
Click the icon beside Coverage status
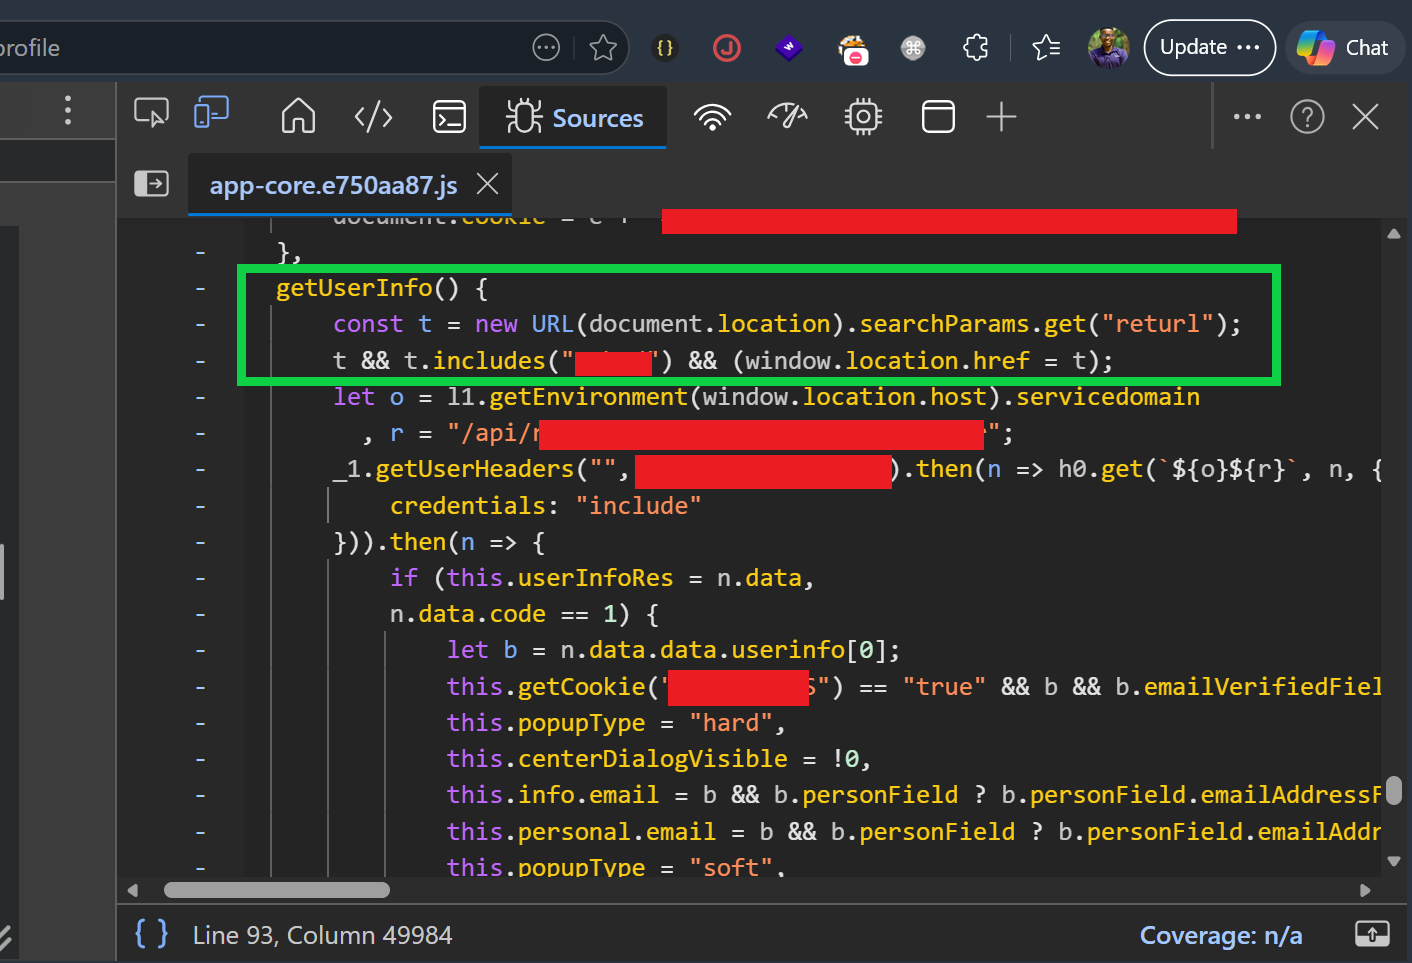tap(1372, 934)
